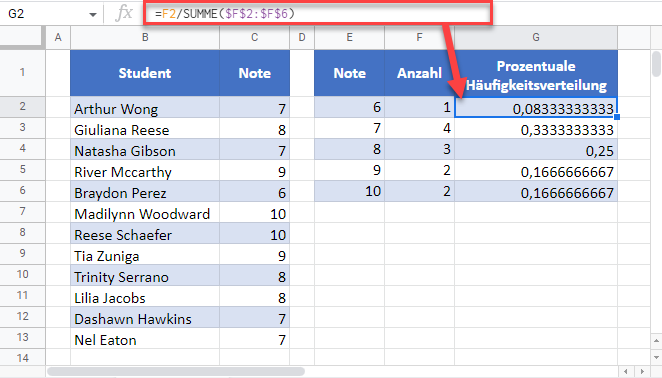Select cell River Mccarthy

(x=145, y=170)
